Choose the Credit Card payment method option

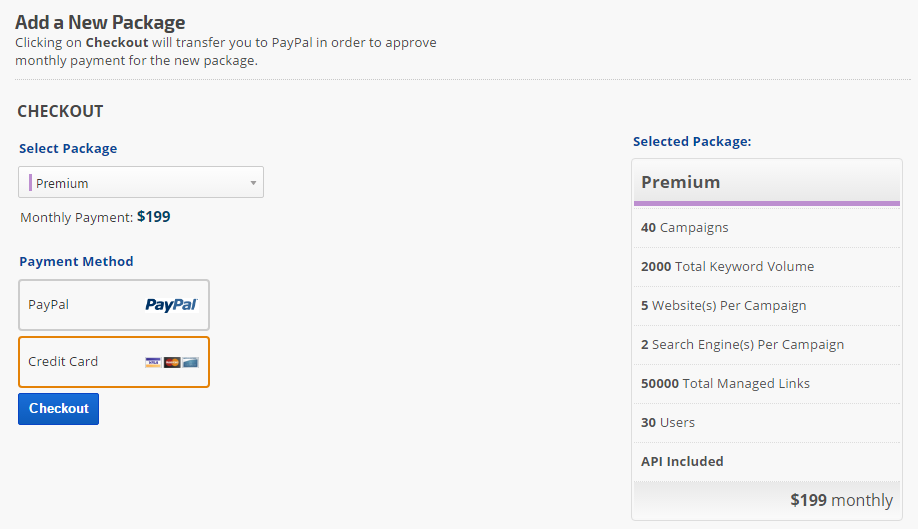point(114,362)
